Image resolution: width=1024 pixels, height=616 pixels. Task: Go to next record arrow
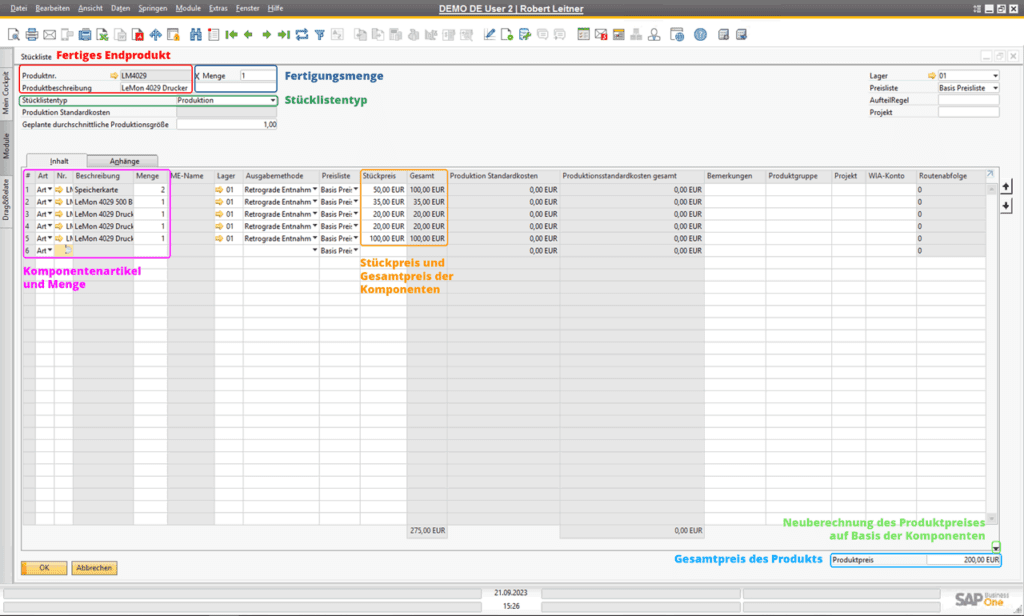click(x=266, y=35)
